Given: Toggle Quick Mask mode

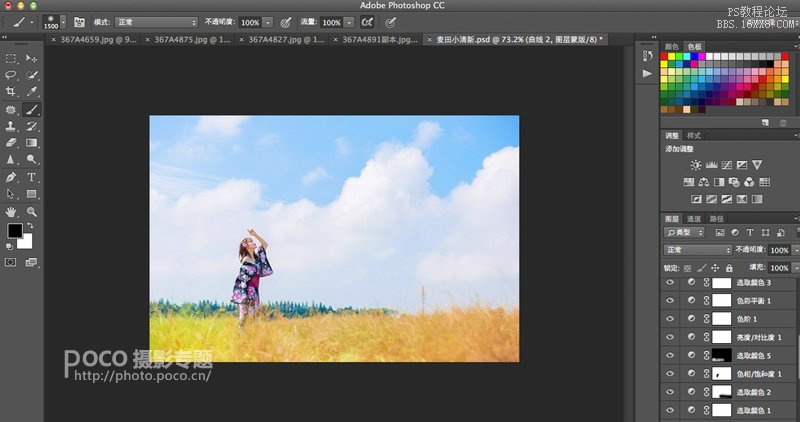Looking at the screenshot, I should pos(11,262).
